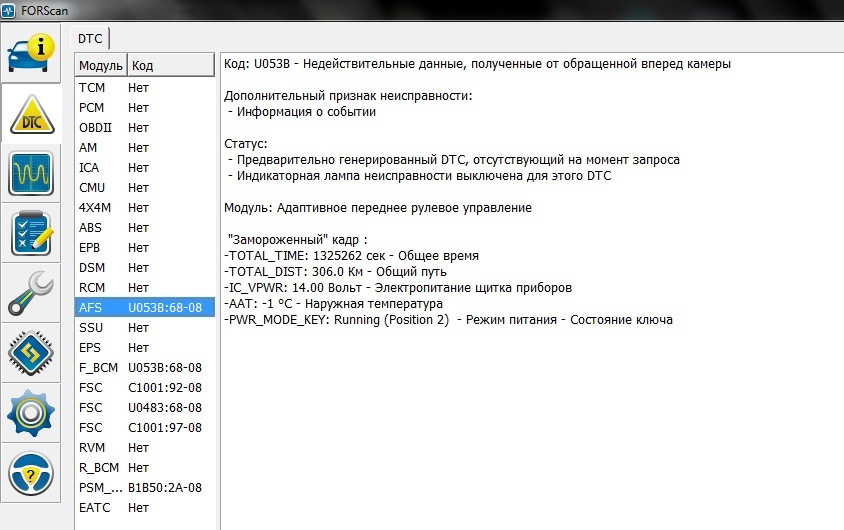Screen dimensions: 844x530
Task: Select the RCM module row
Action: coord(144,287)
